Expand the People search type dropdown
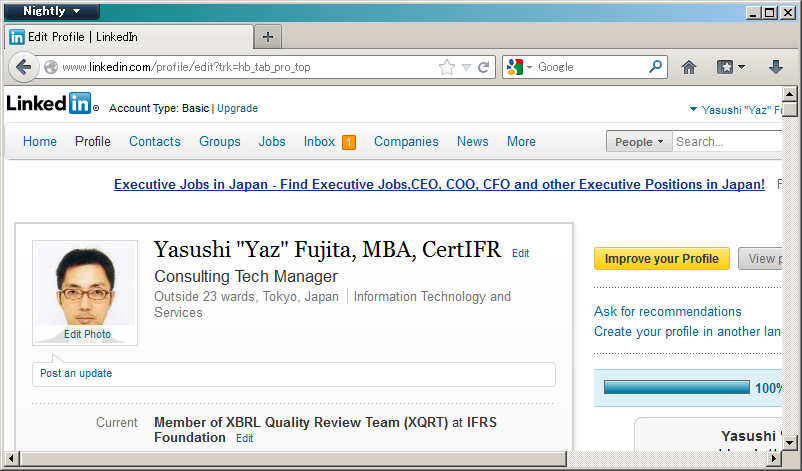Image resolution: width=802 pixels, height=471 pixels. 639,142
